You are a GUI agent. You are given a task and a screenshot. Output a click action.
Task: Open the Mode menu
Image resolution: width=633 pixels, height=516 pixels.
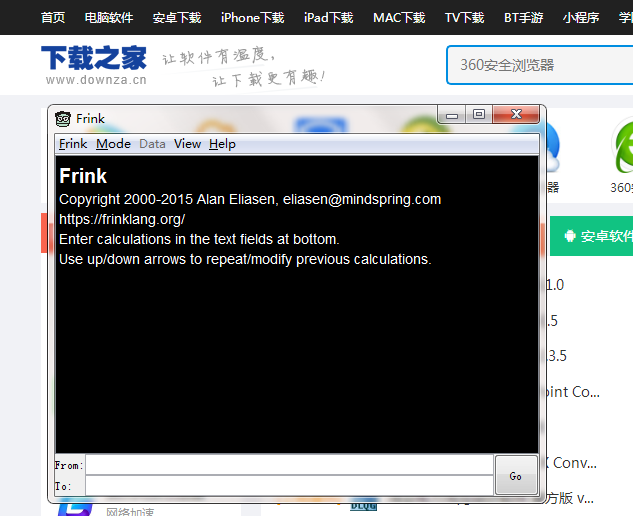tap(113, 144)
